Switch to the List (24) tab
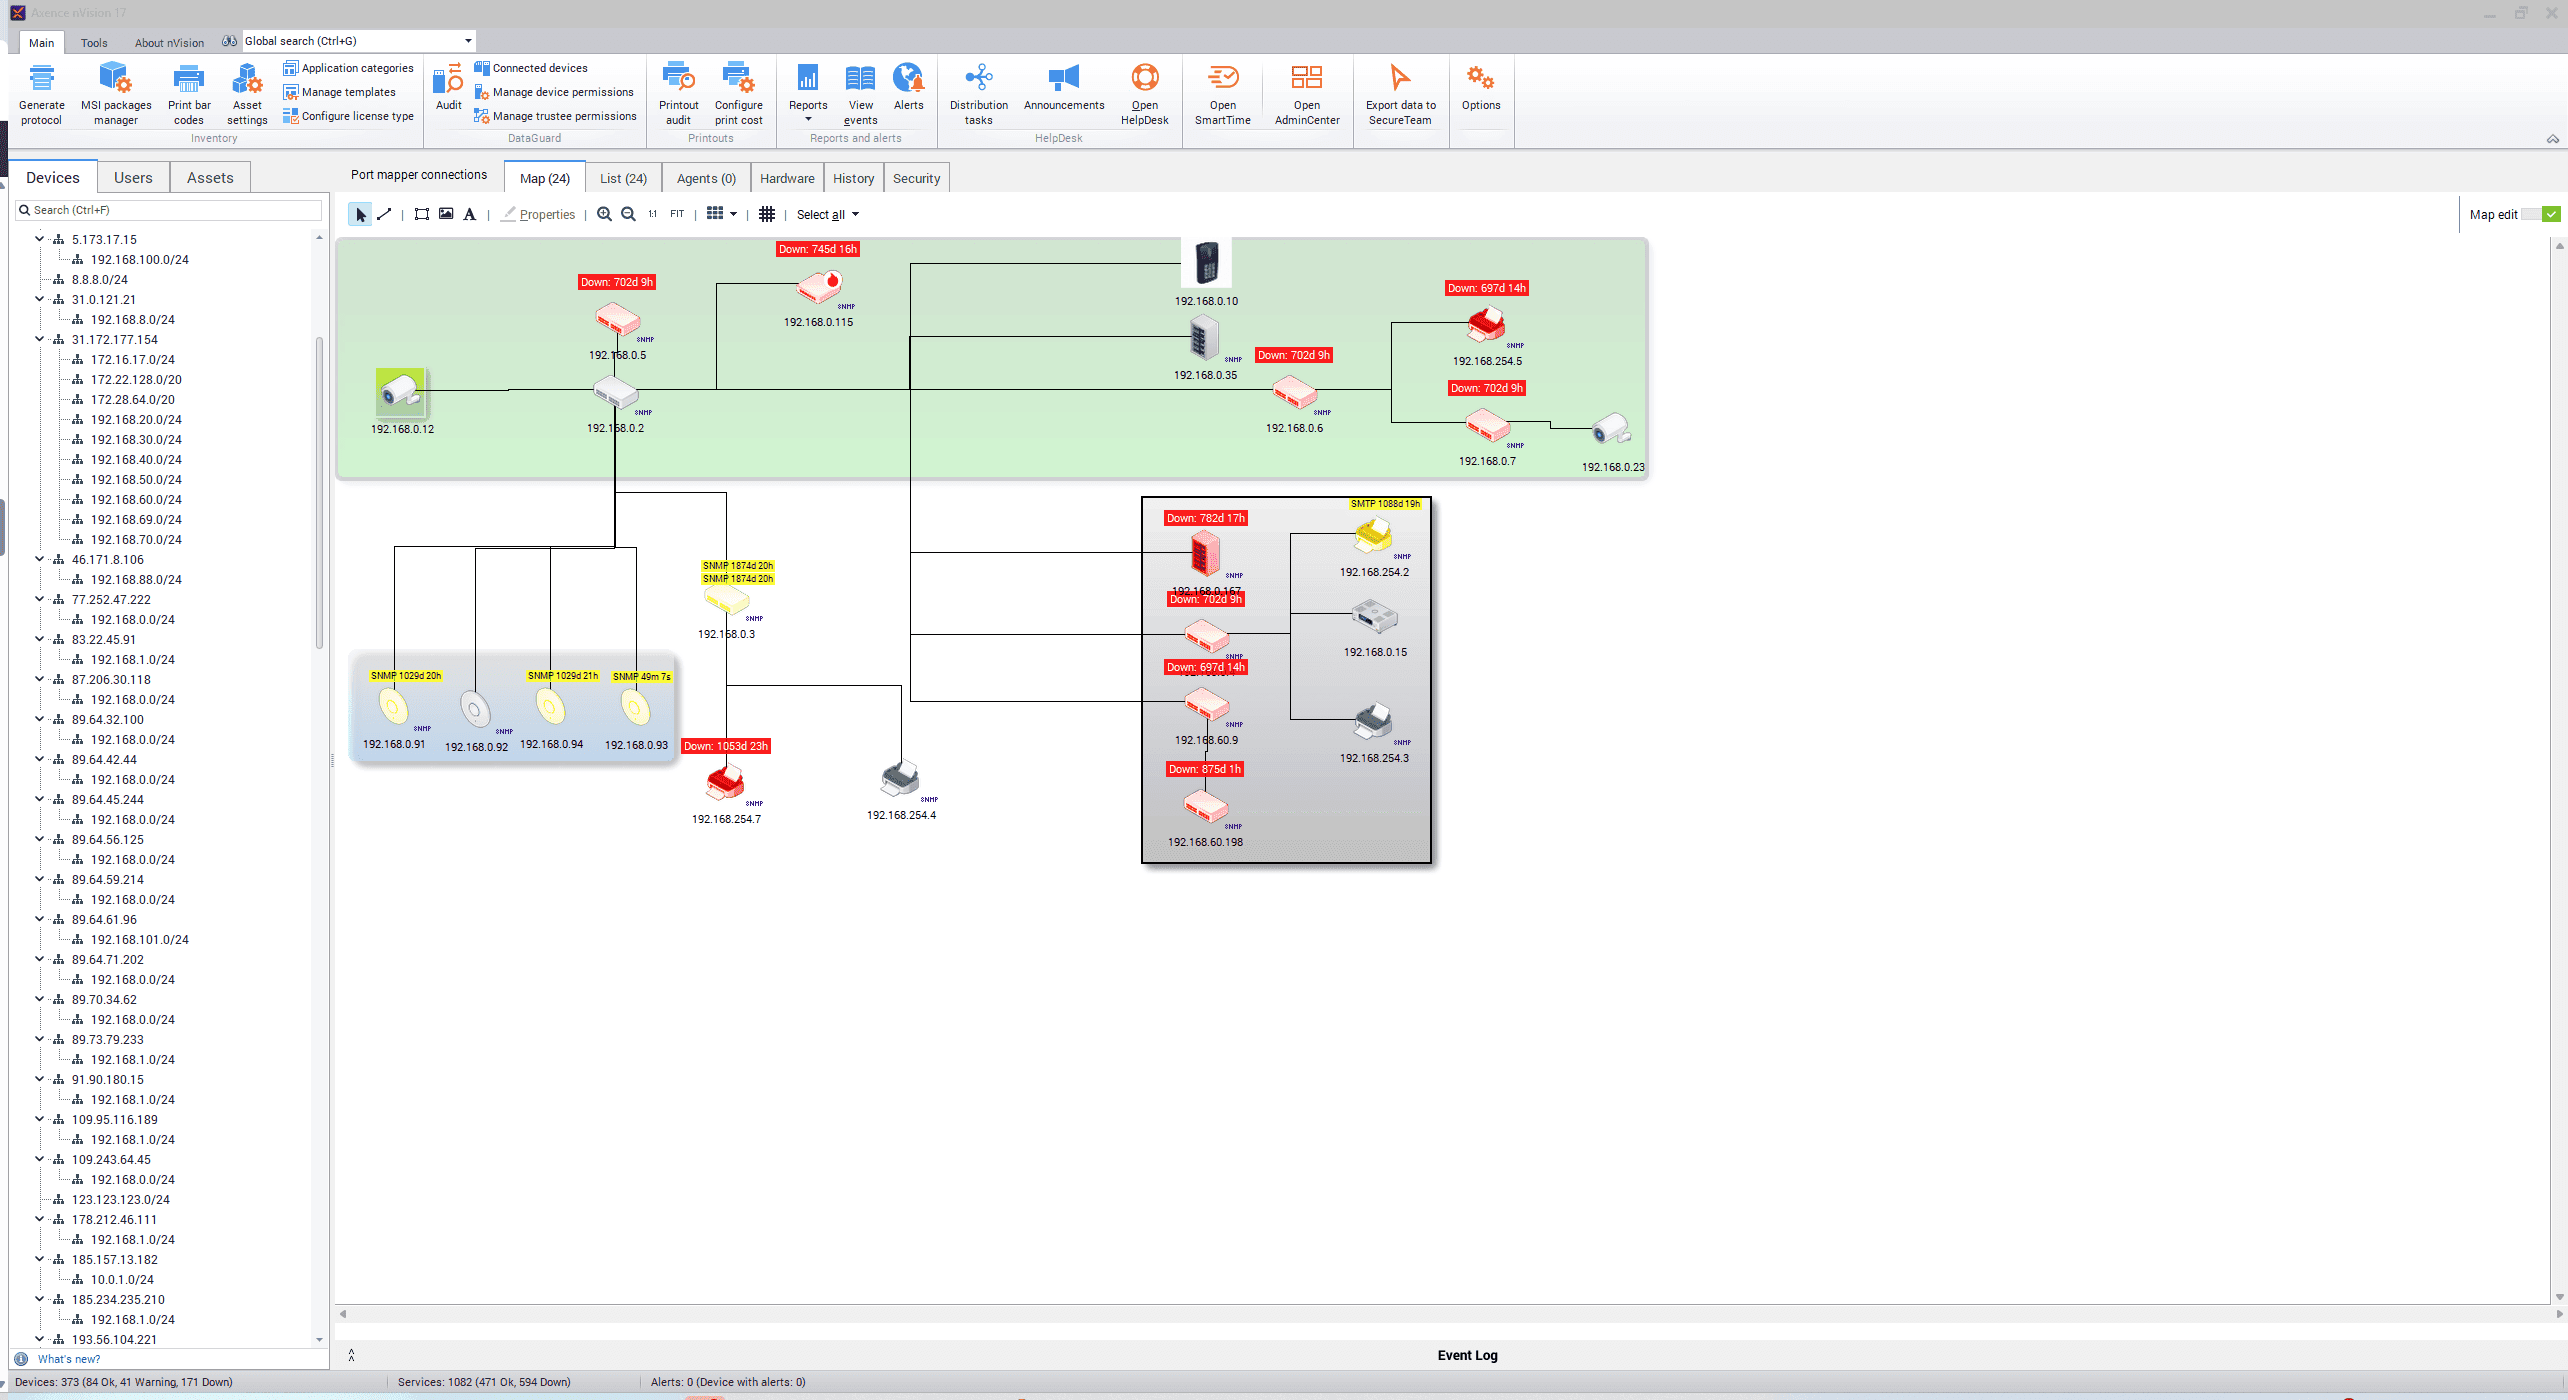The height and width of the screenshot is (1400, 2568). [x=623, y=178]
